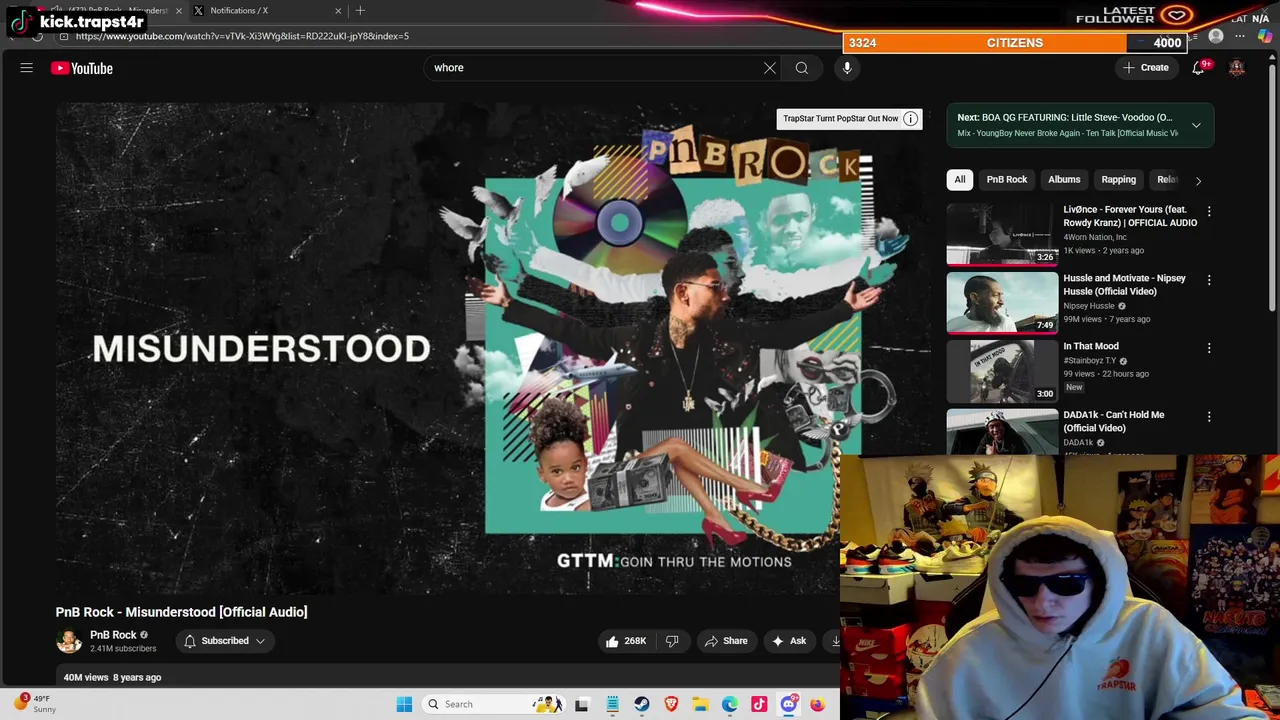Screen dimensions: 1280x720
Task: Go to the YouTube home logo
Action: click(82, 68)
